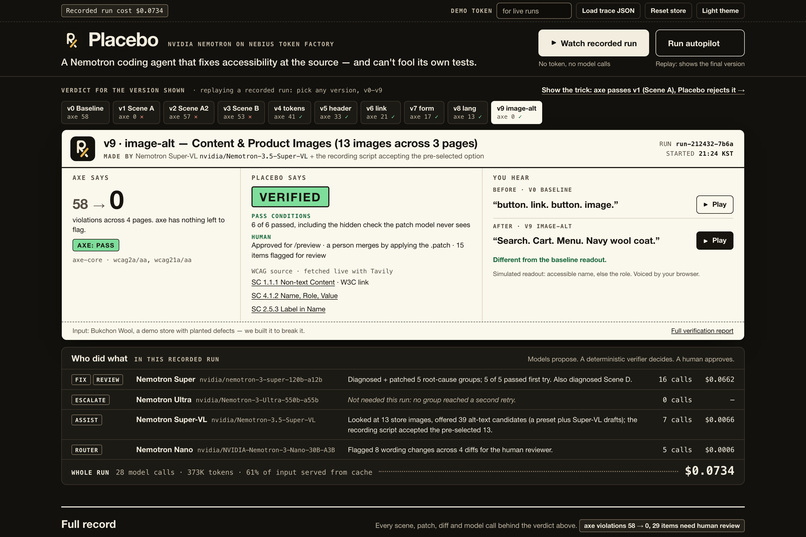Play the after v9 image-alt readout
Image resolution: width=806 pixels, height=537 pixels.
point(715,240)
